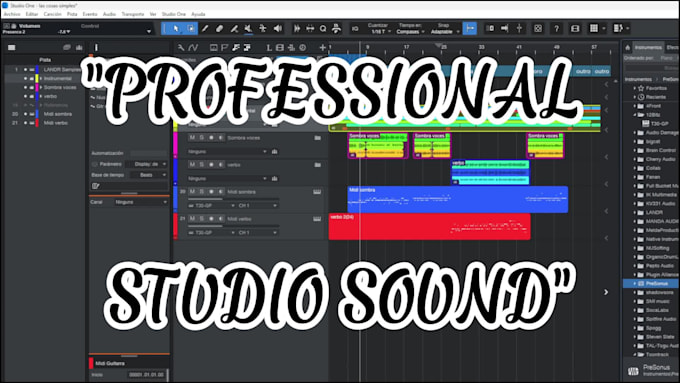This screenshot has height=383, width=680.
Task: Open the Transporte menu
Action: 133,14
